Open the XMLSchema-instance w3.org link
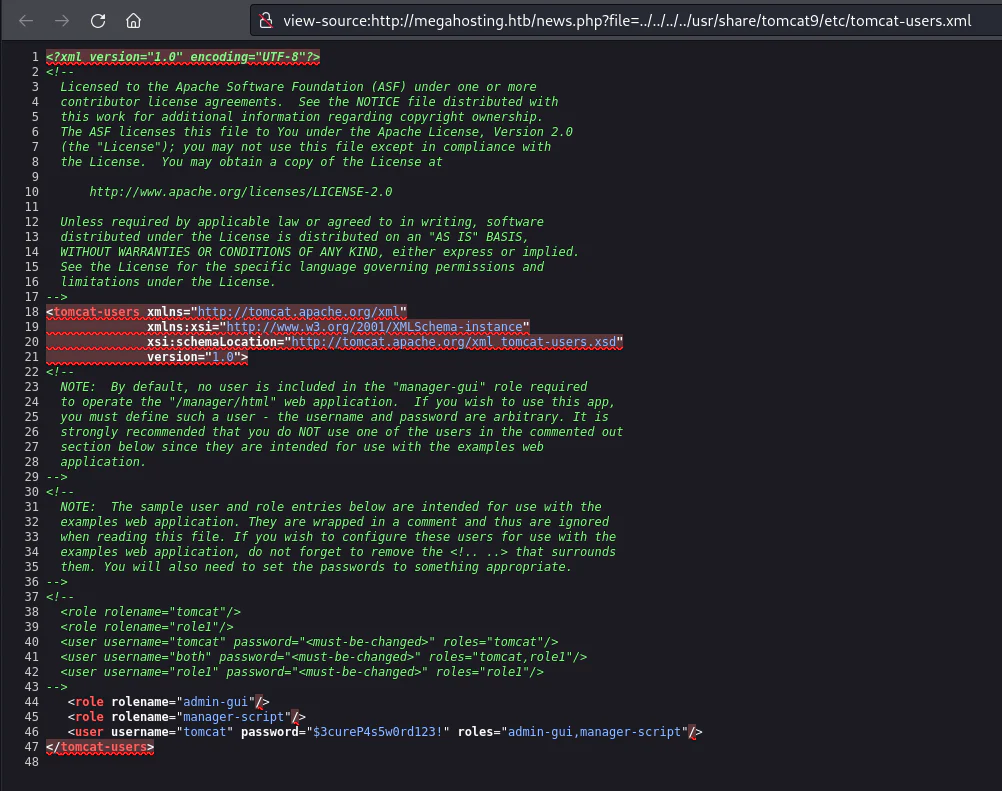The width and height of the screenshot is (1002, 791). pos(374,326)
